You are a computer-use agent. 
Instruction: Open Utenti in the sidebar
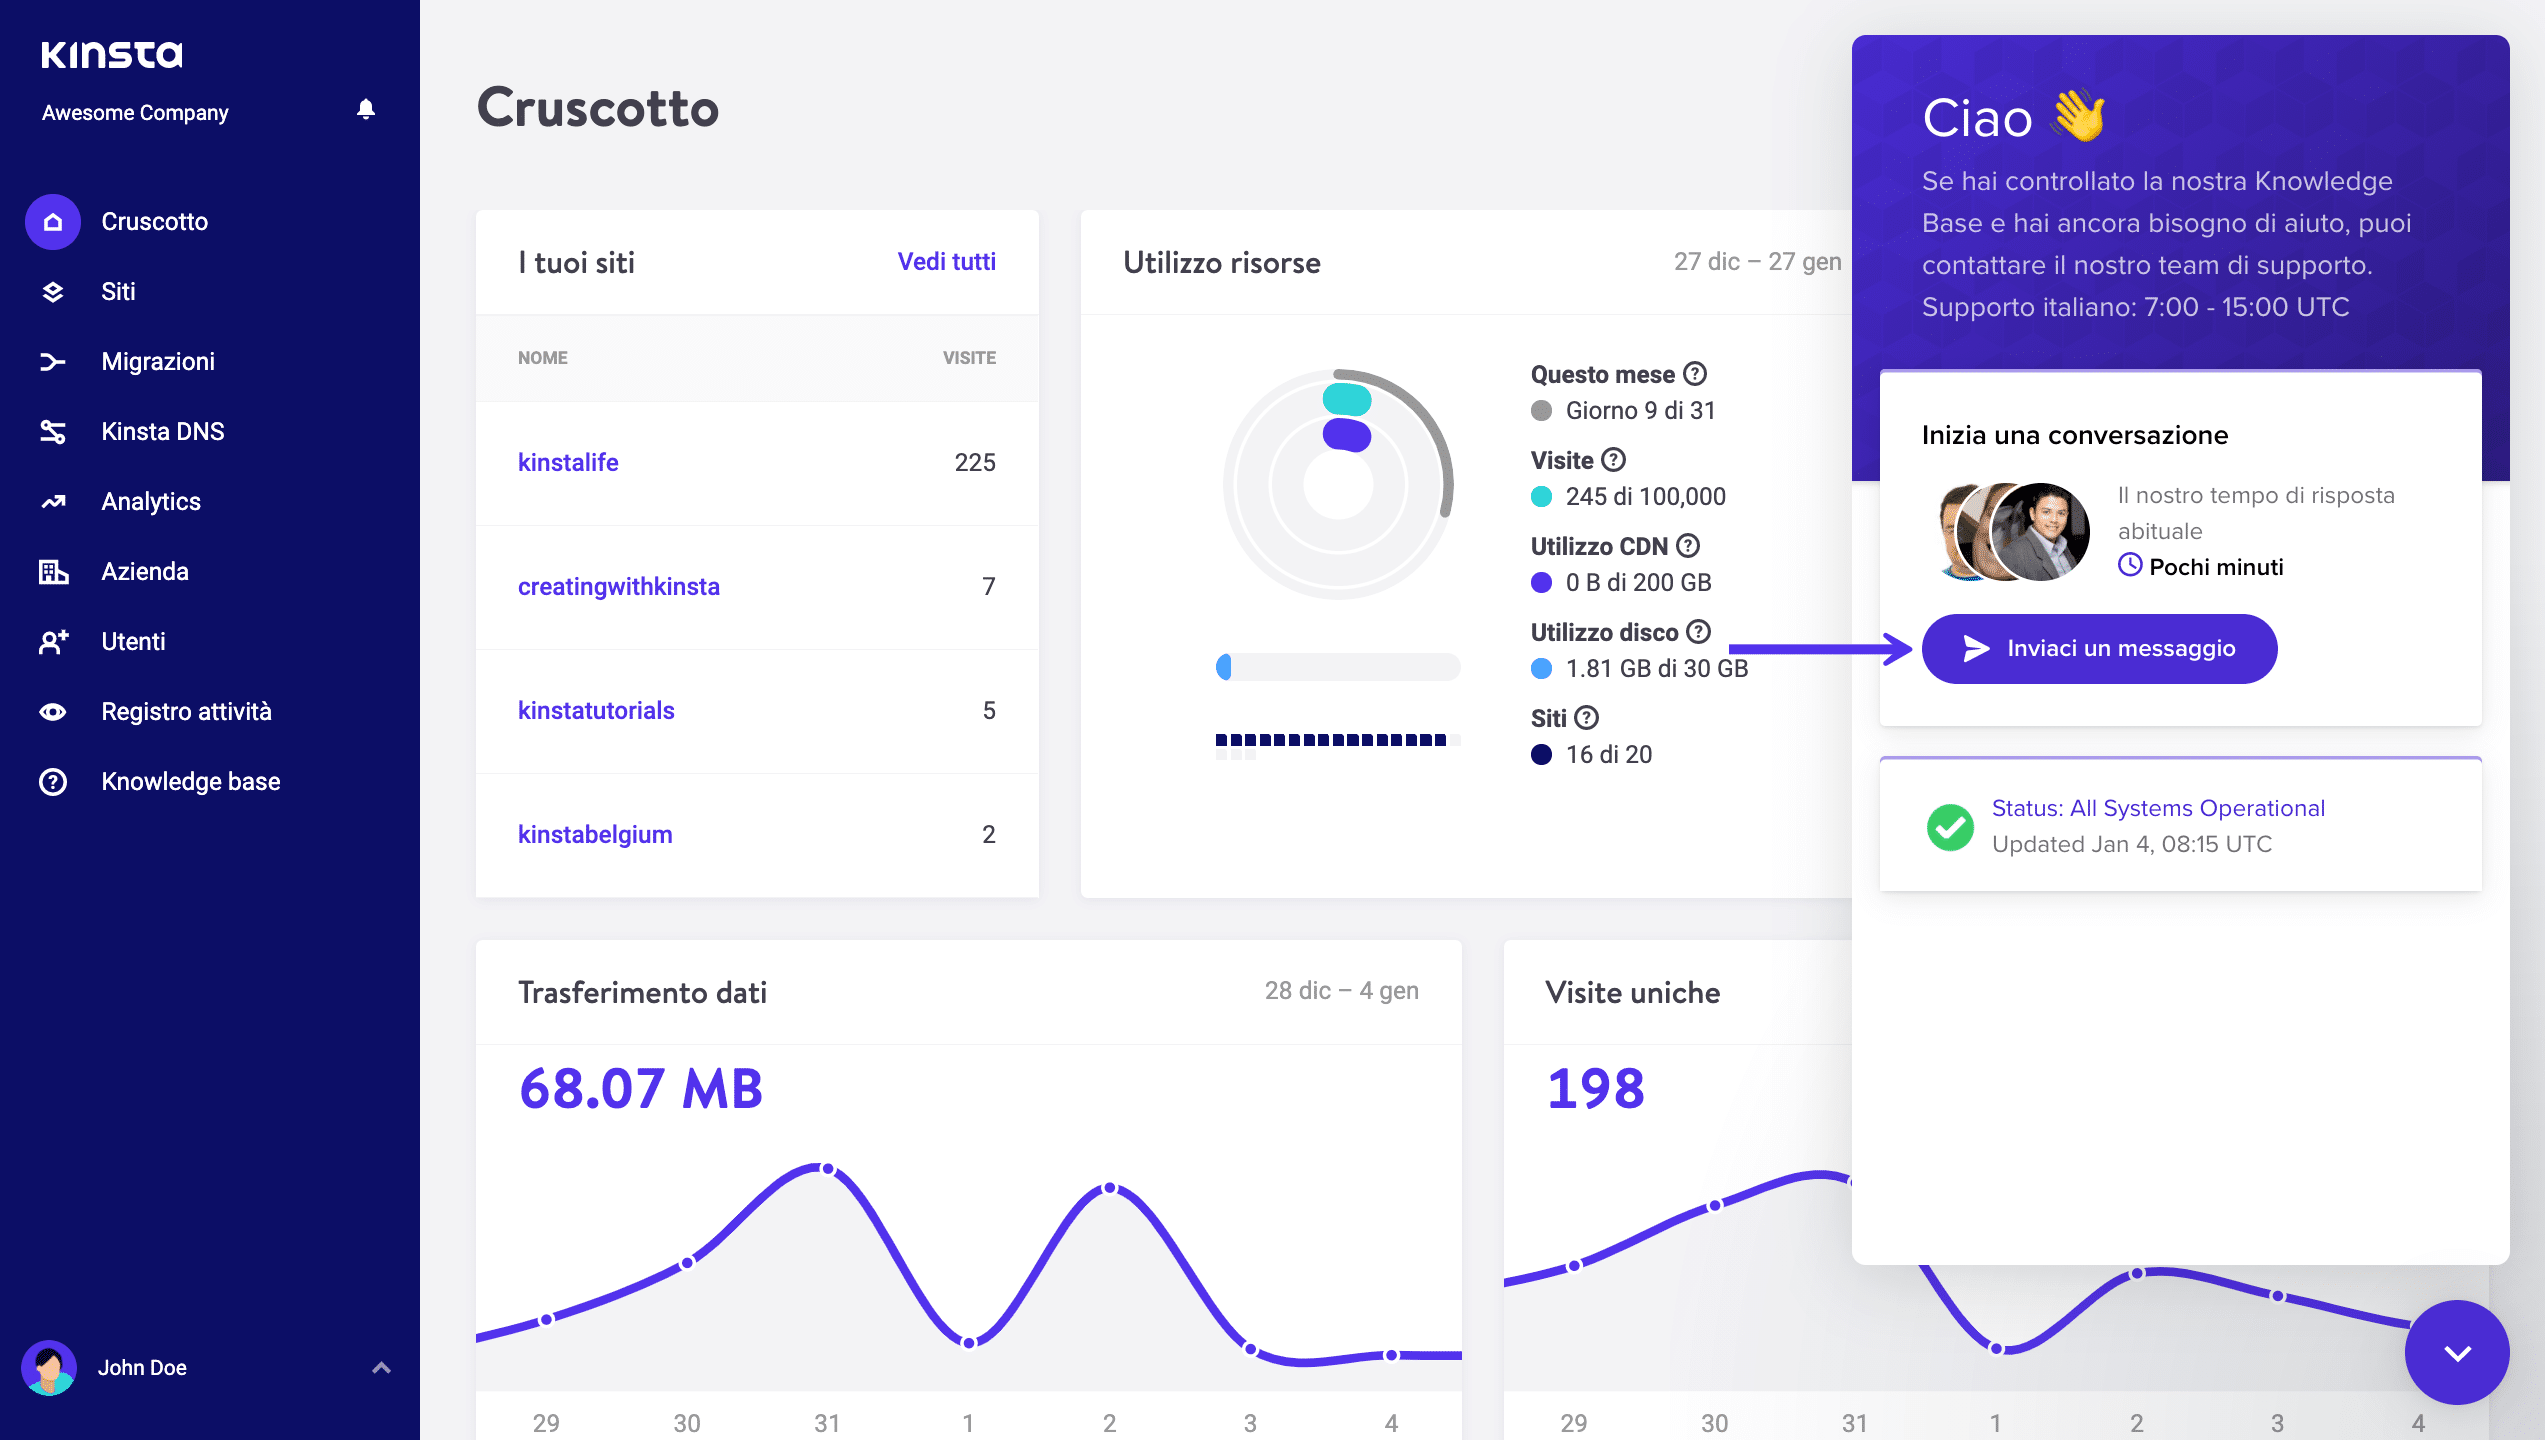[133, 642]
